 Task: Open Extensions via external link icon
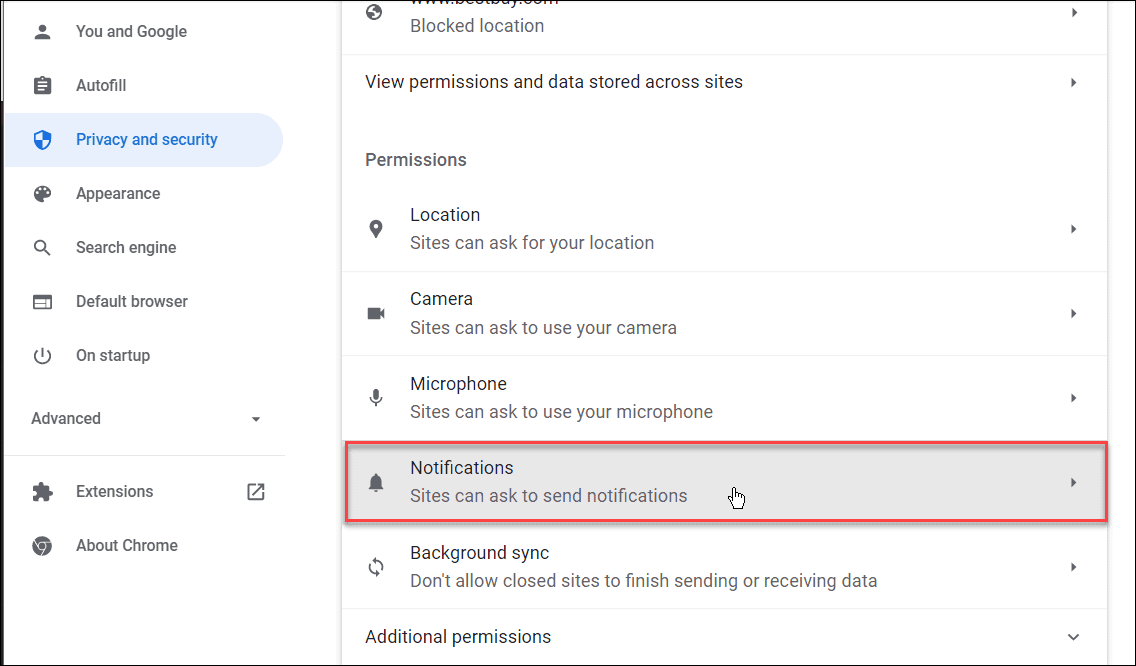(x=256, y=491)
